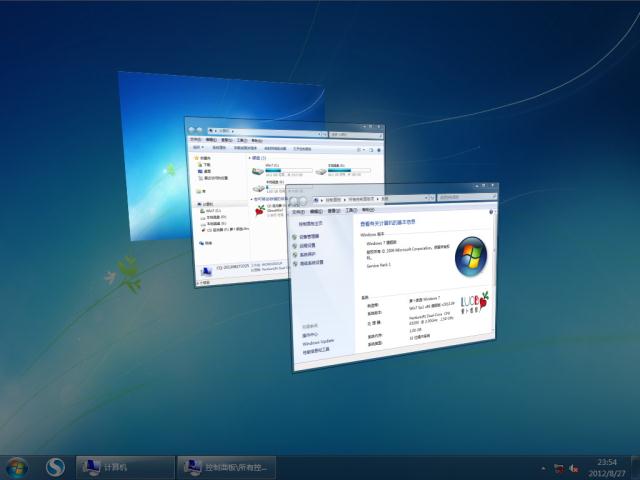Click Forward arrow in the System window
The width and height of the screenshot is (640, 480).
coord(303,201)
